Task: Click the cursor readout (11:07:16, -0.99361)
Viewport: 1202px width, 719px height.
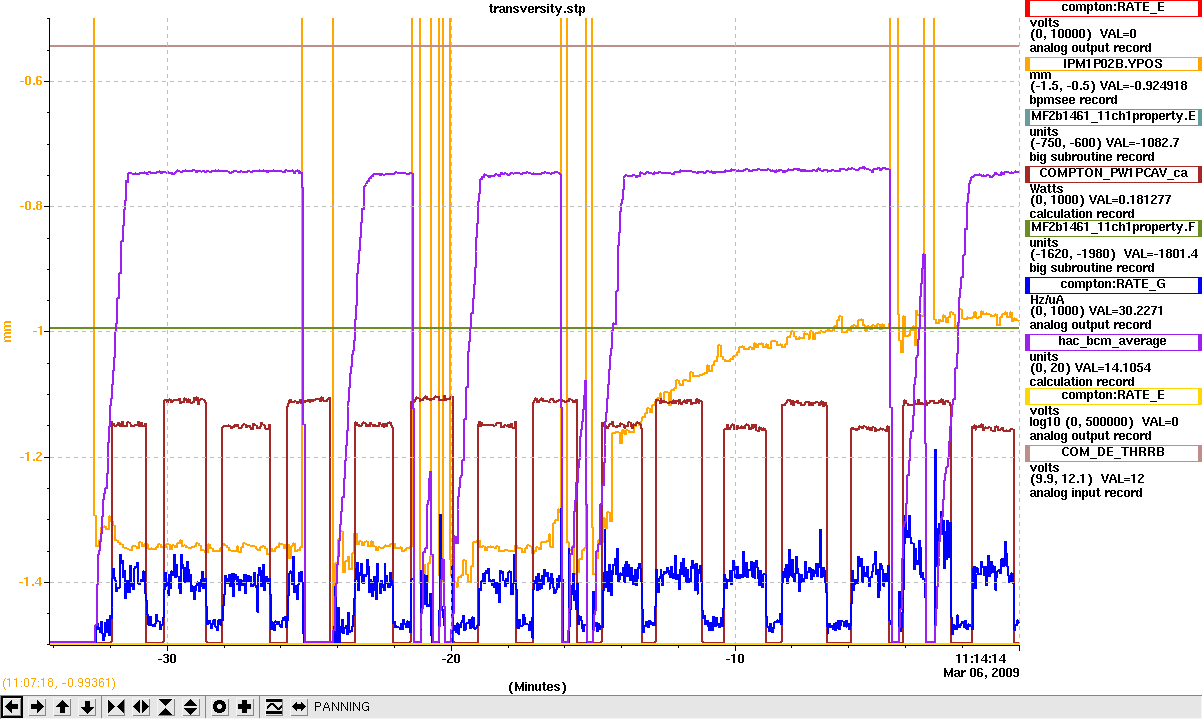Action: point(60,683)
